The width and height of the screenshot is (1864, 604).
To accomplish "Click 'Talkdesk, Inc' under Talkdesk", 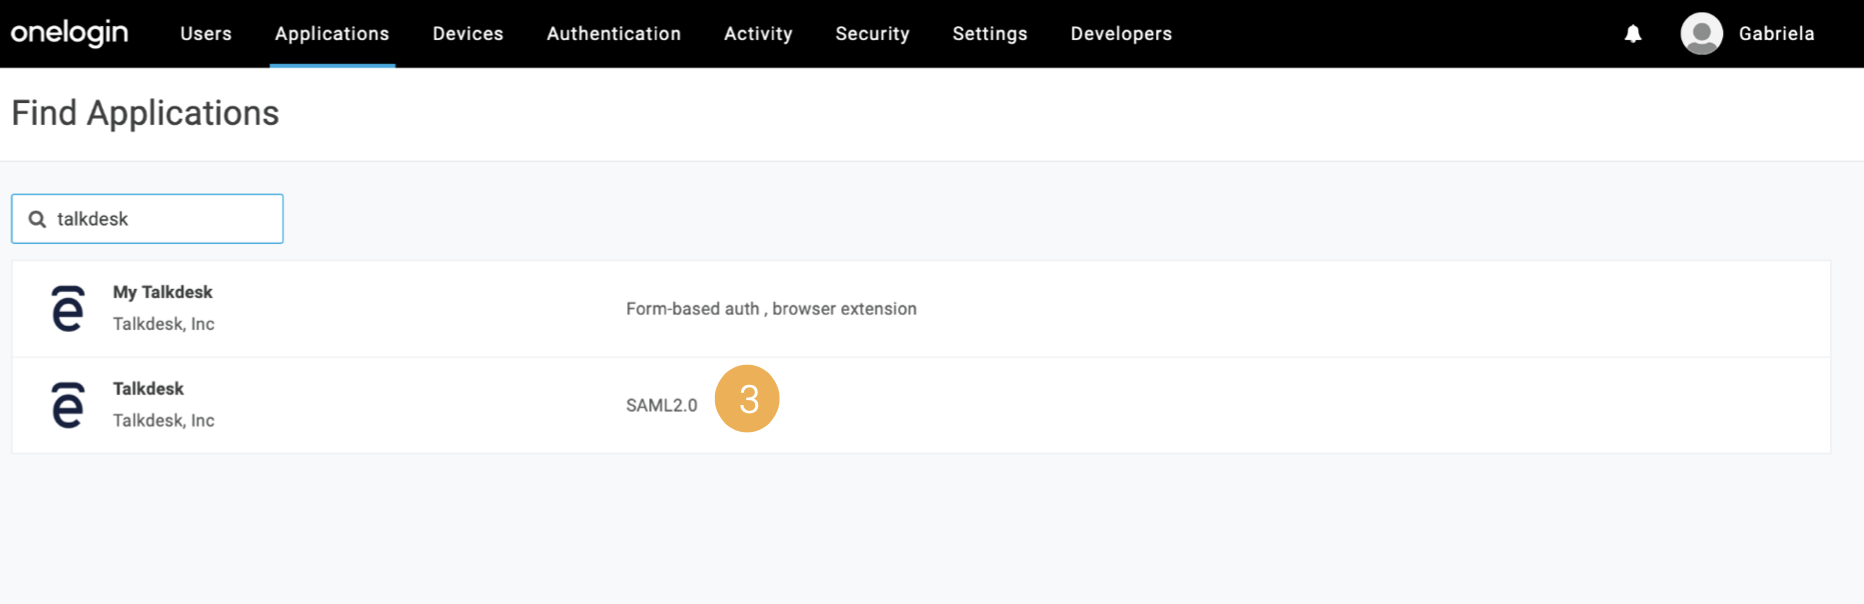I will pyautogui.click(x=164, y=421).
